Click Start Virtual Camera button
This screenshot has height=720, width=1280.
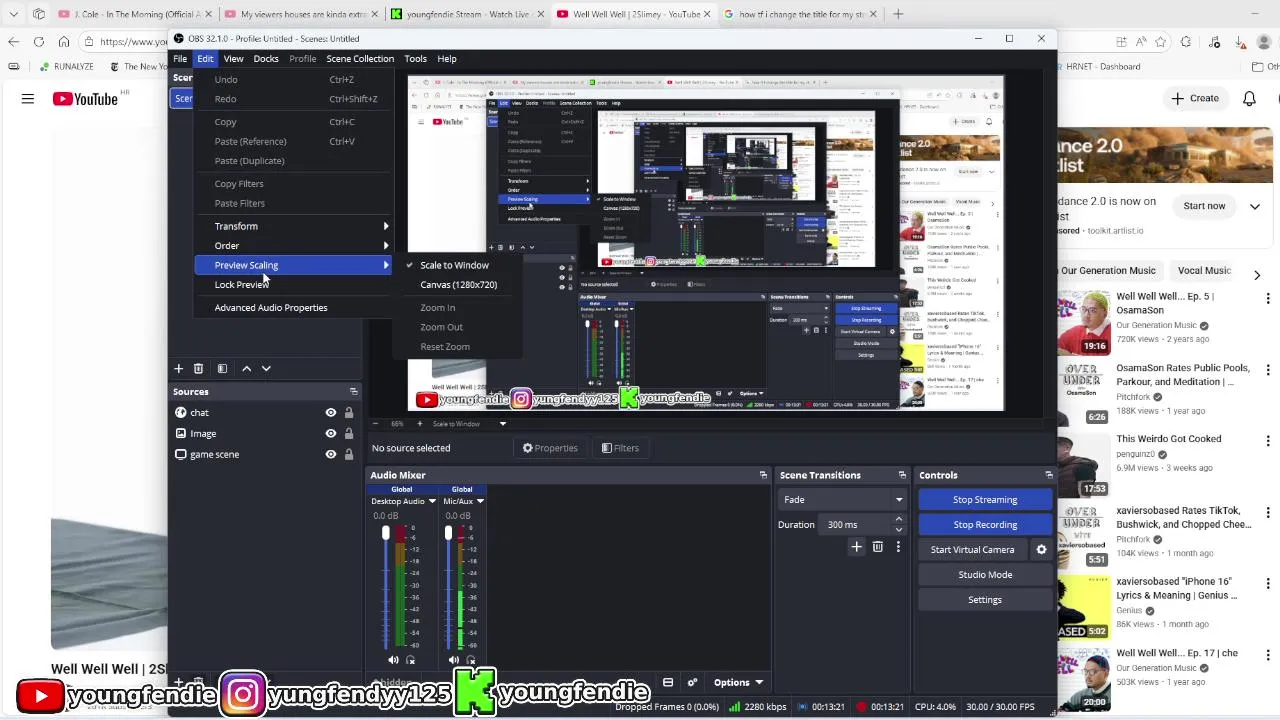pyautogui.click(x=972, y=550)
